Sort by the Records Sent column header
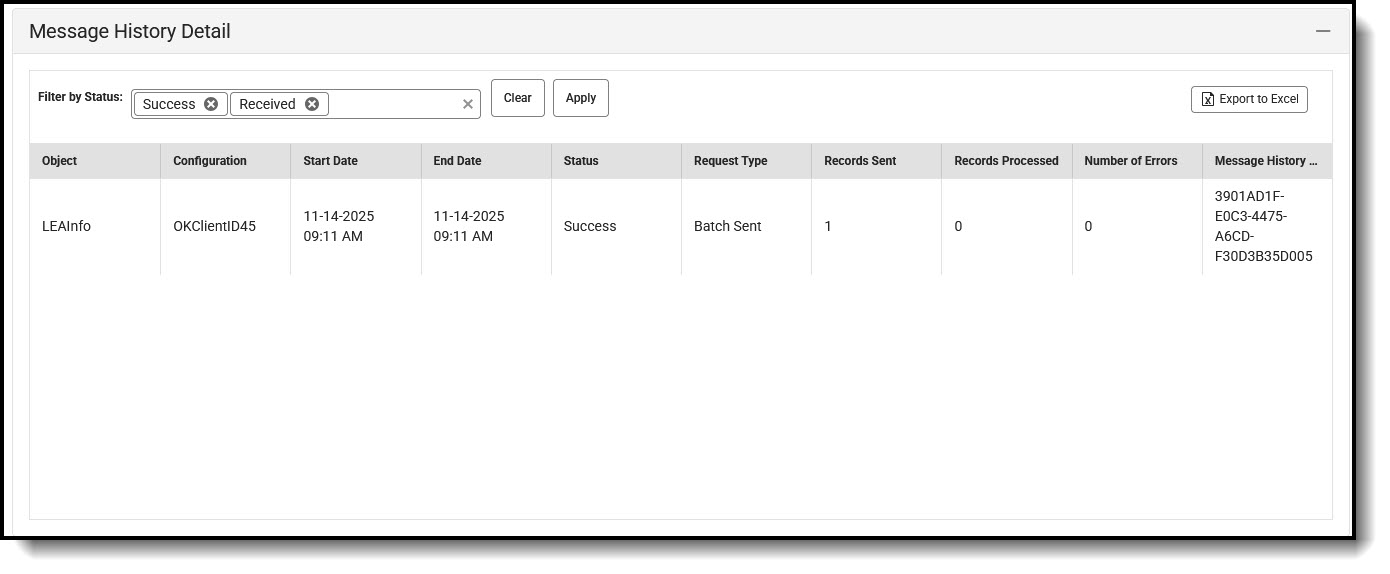 [x=876, y=161]
